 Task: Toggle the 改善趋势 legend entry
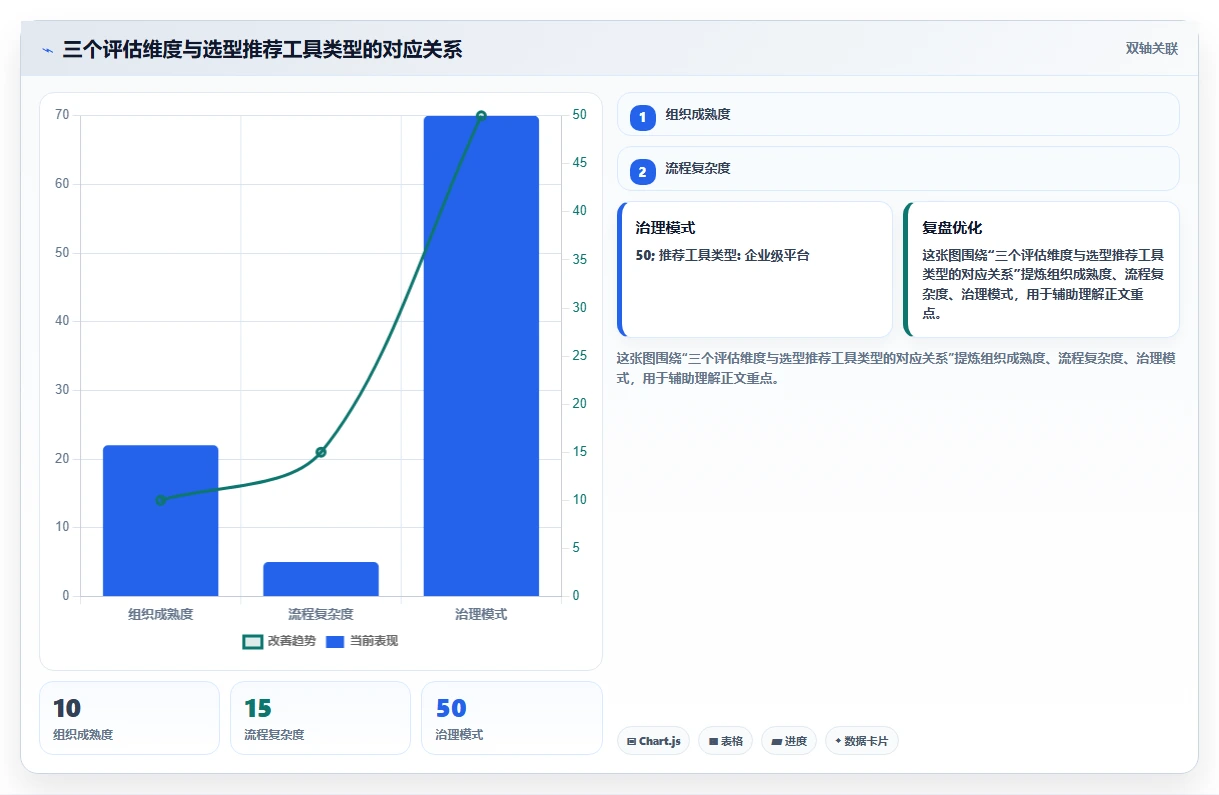pos(280,641)
